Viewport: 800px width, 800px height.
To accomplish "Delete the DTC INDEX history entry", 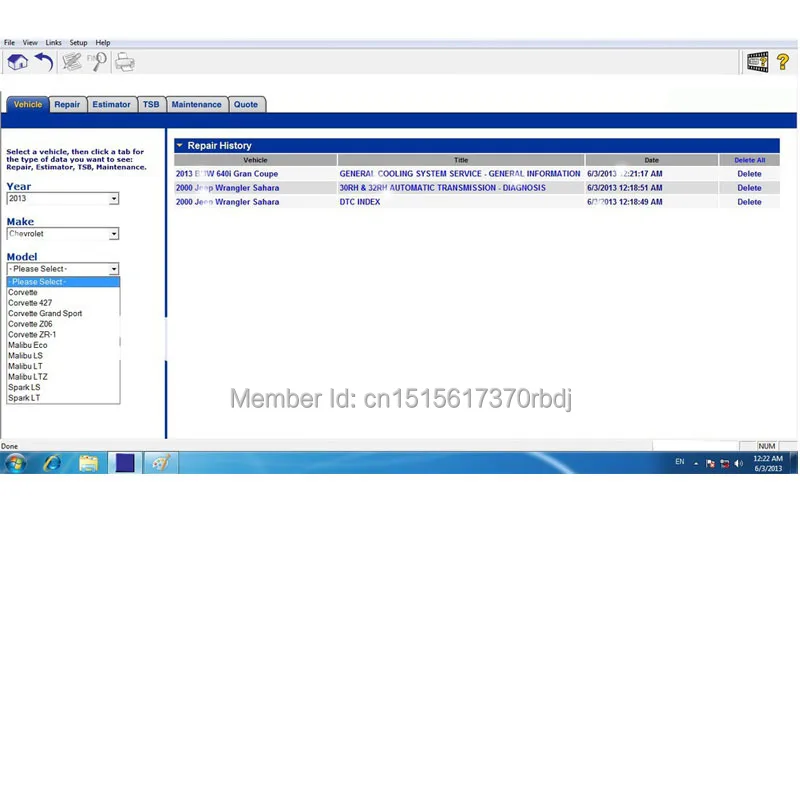I will pos(749,202).
